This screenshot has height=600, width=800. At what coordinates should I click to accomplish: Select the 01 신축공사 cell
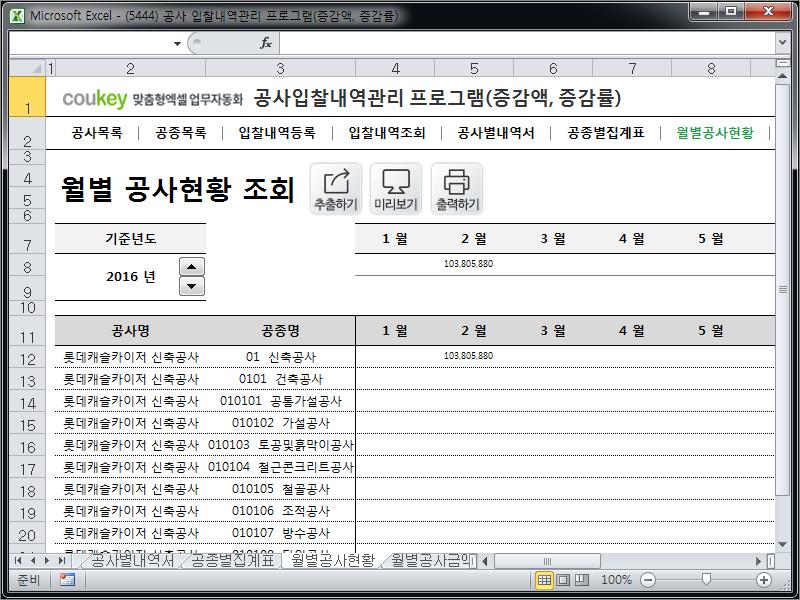point(280,357)
